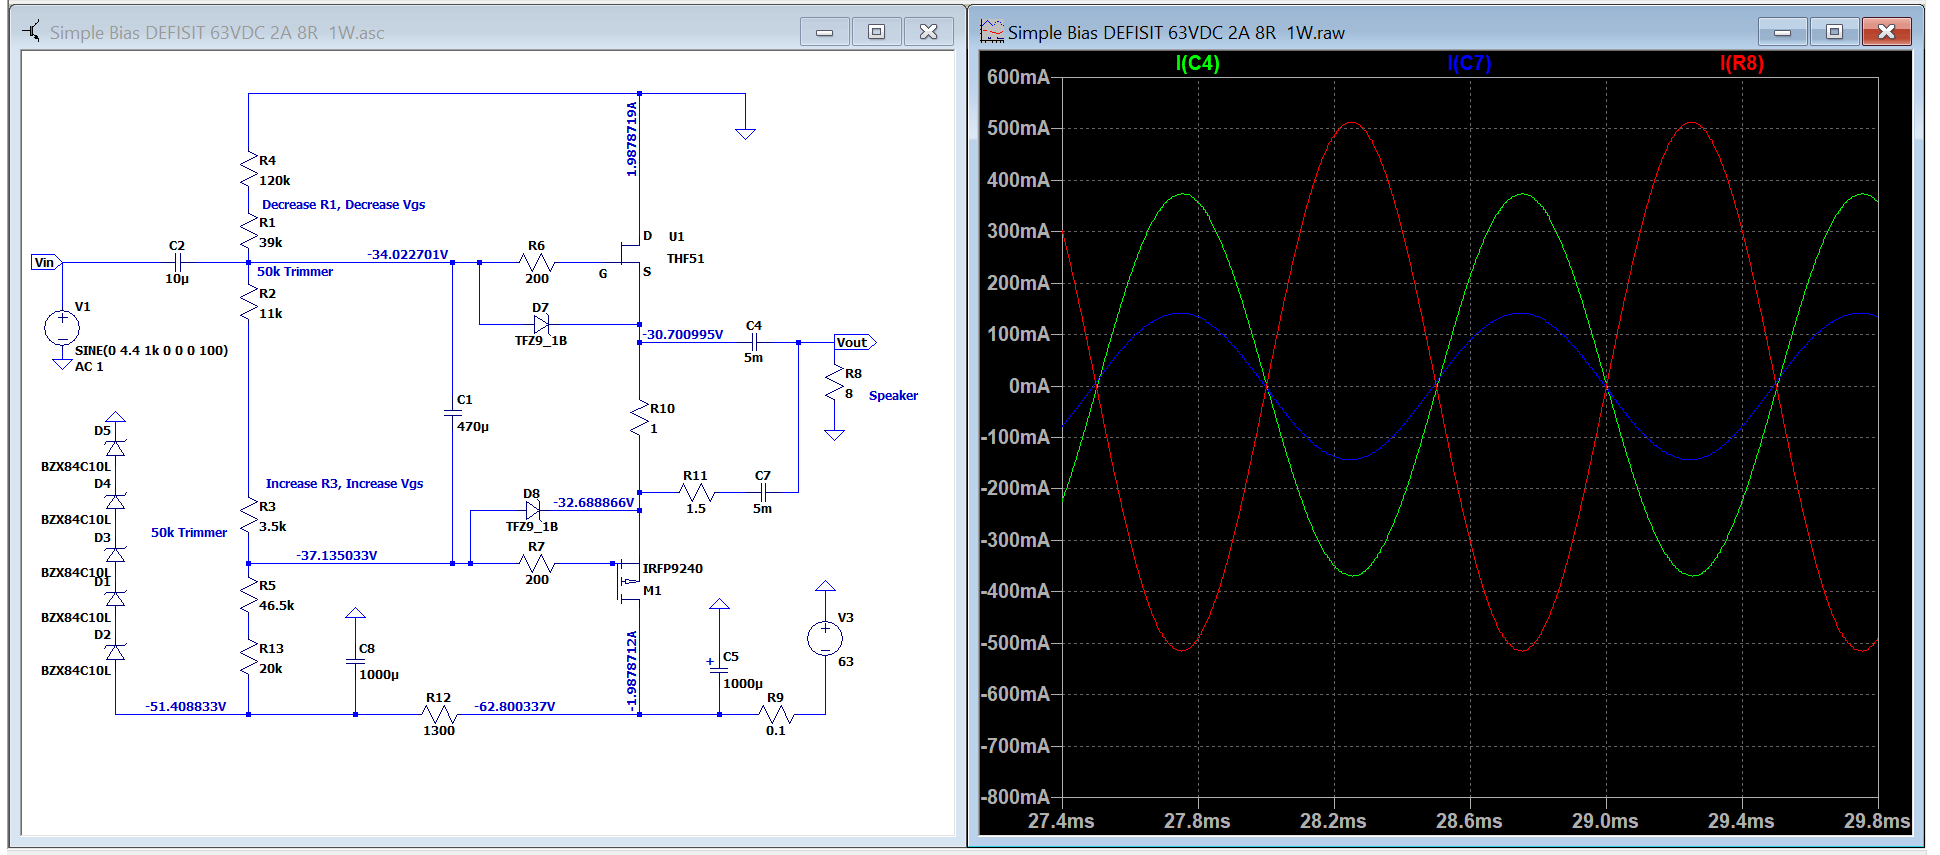Image resolution: width=1940 pixels, height=855 pixels.
Task: Click the waveform window title bar icon
Action: [x=992, y=32]
